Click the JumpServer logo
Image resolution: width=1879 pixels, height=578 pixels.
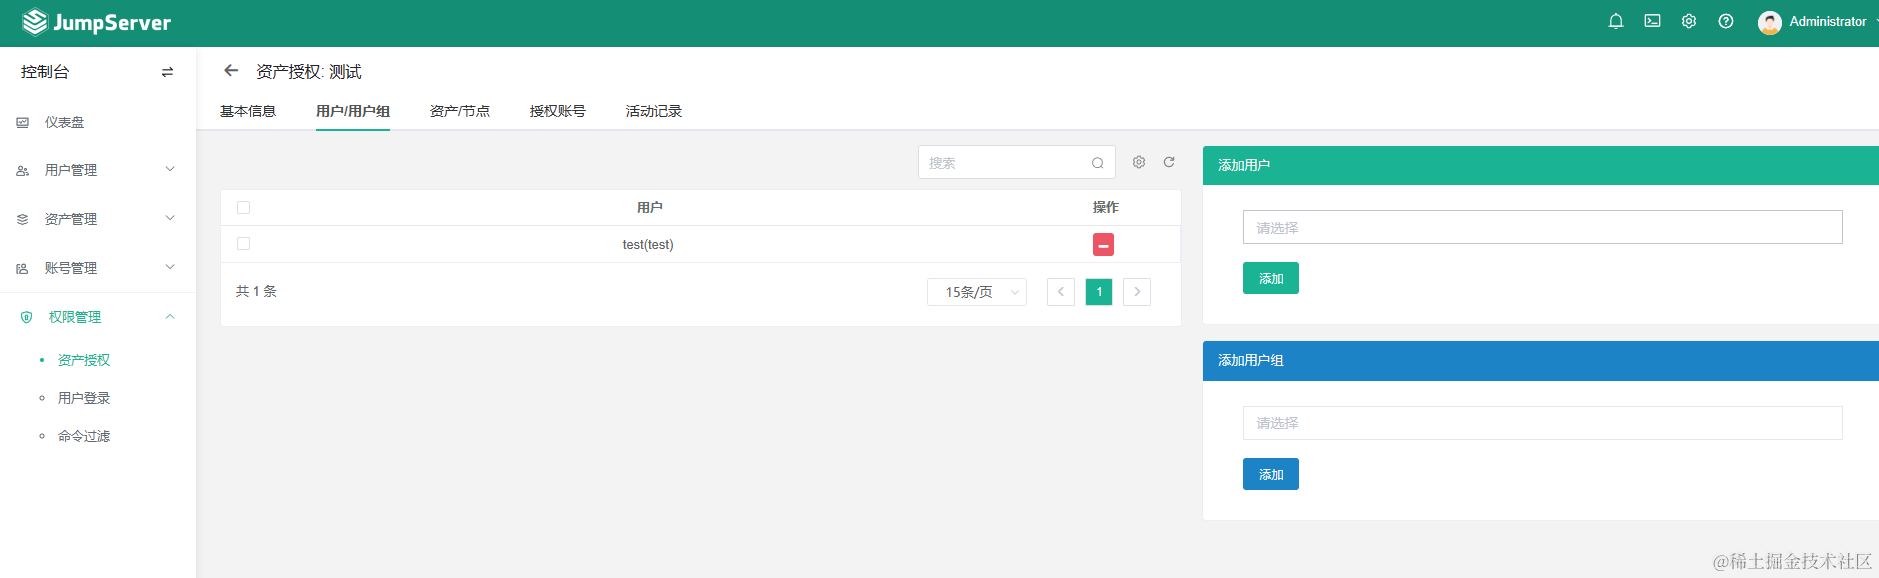97,22
